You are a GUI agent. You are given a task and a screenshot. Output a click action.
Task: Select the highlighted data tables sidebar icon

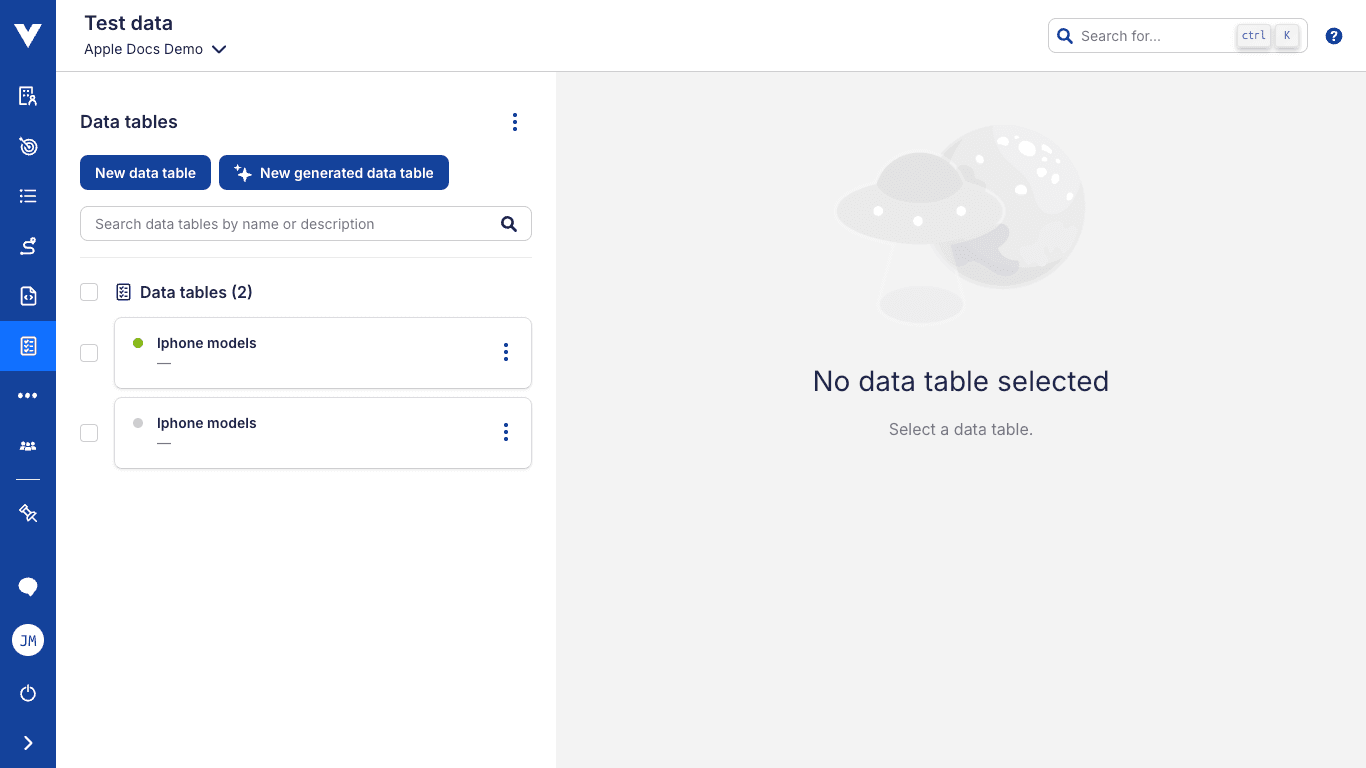pos(27,346)
